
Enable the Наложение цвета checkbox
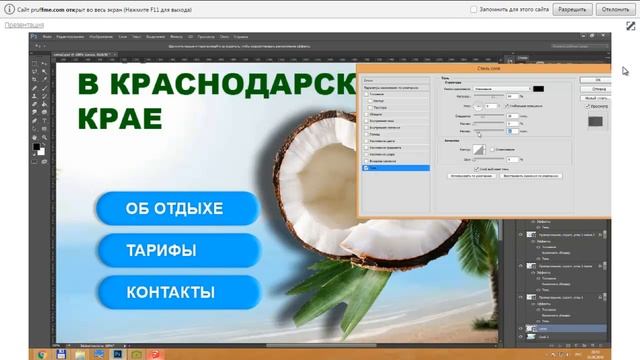coord(366,141)
